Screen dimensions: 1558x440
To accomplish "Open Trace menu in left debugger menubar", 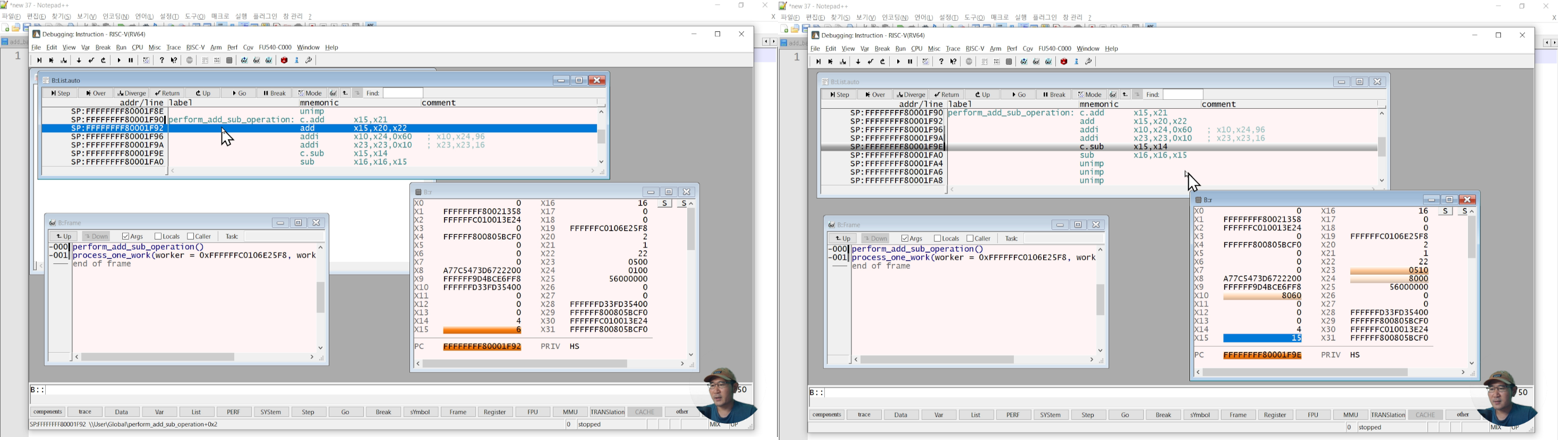I will tap(173, 47).
